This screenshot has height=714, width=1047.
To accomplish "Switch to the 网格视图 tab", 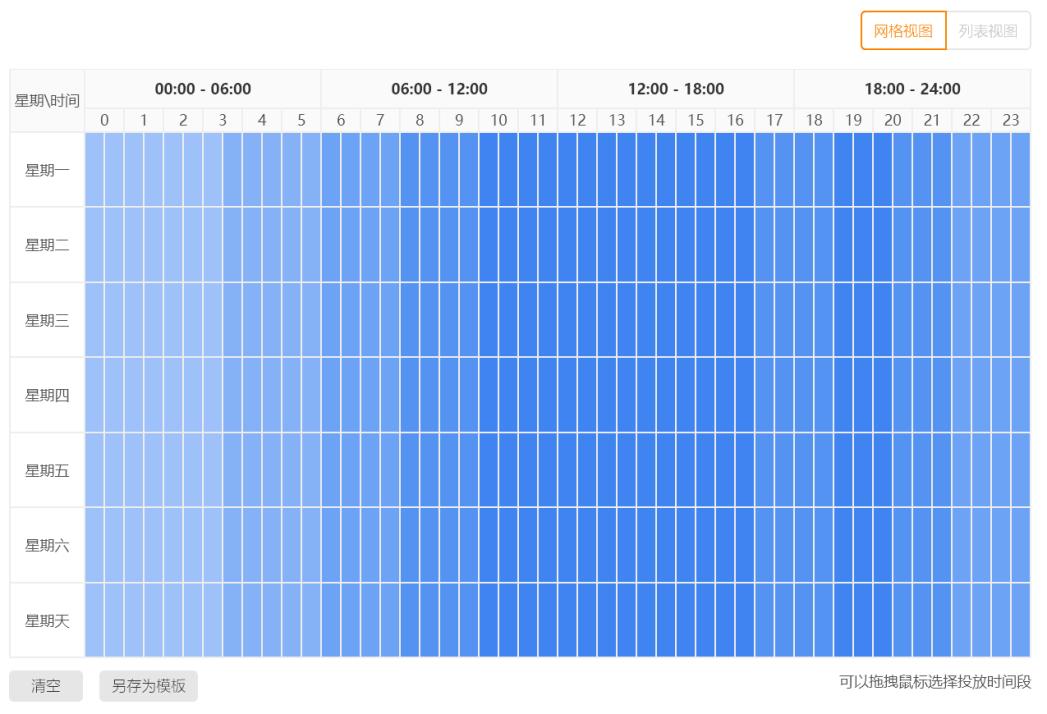I will (x=903, y=31).
